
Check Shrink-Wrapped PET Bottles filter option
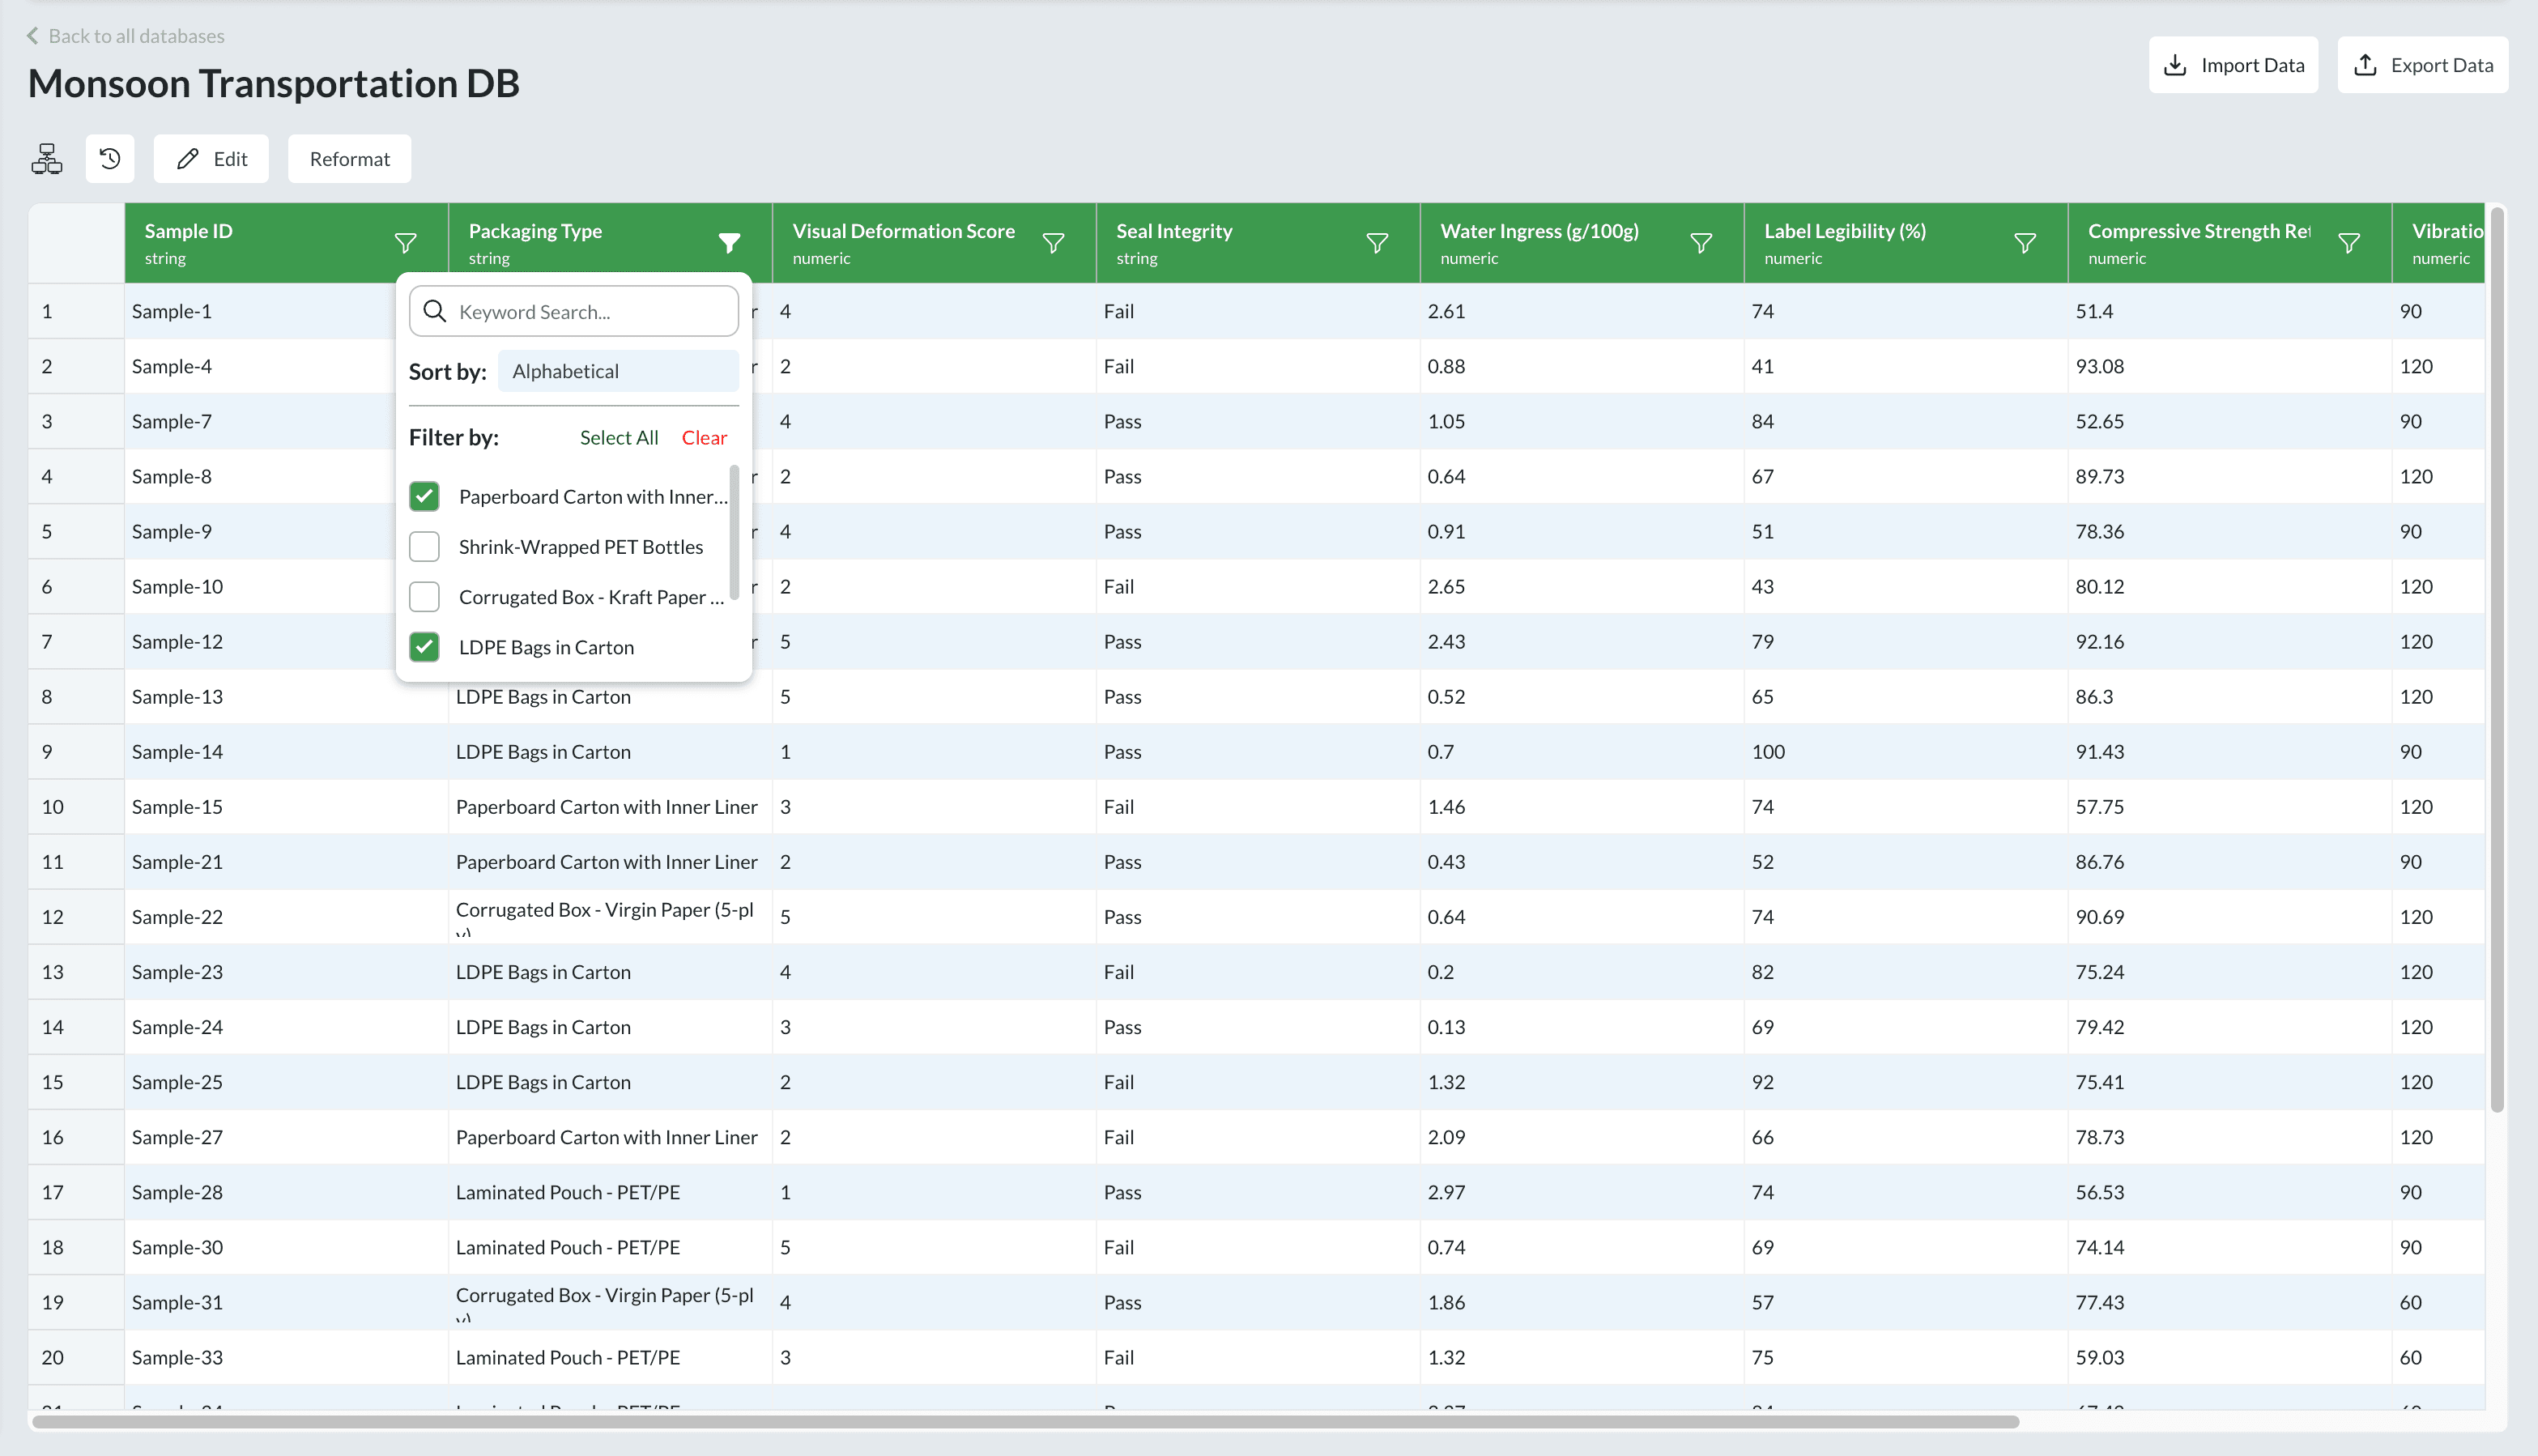click(424, 546)
